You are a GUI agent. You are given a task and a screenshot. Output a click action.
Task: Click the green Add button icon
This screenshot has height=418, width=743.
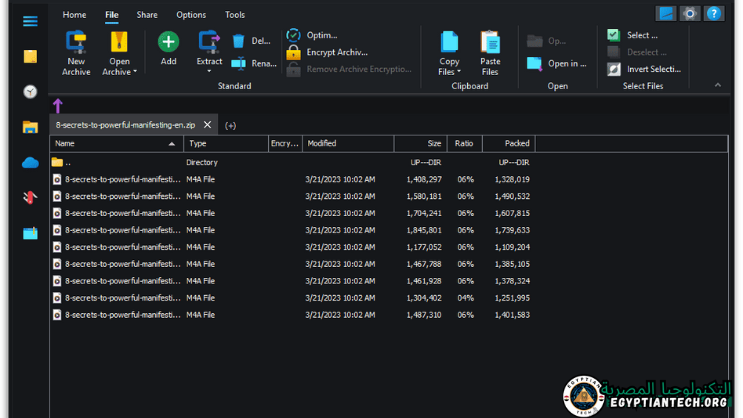168,42
